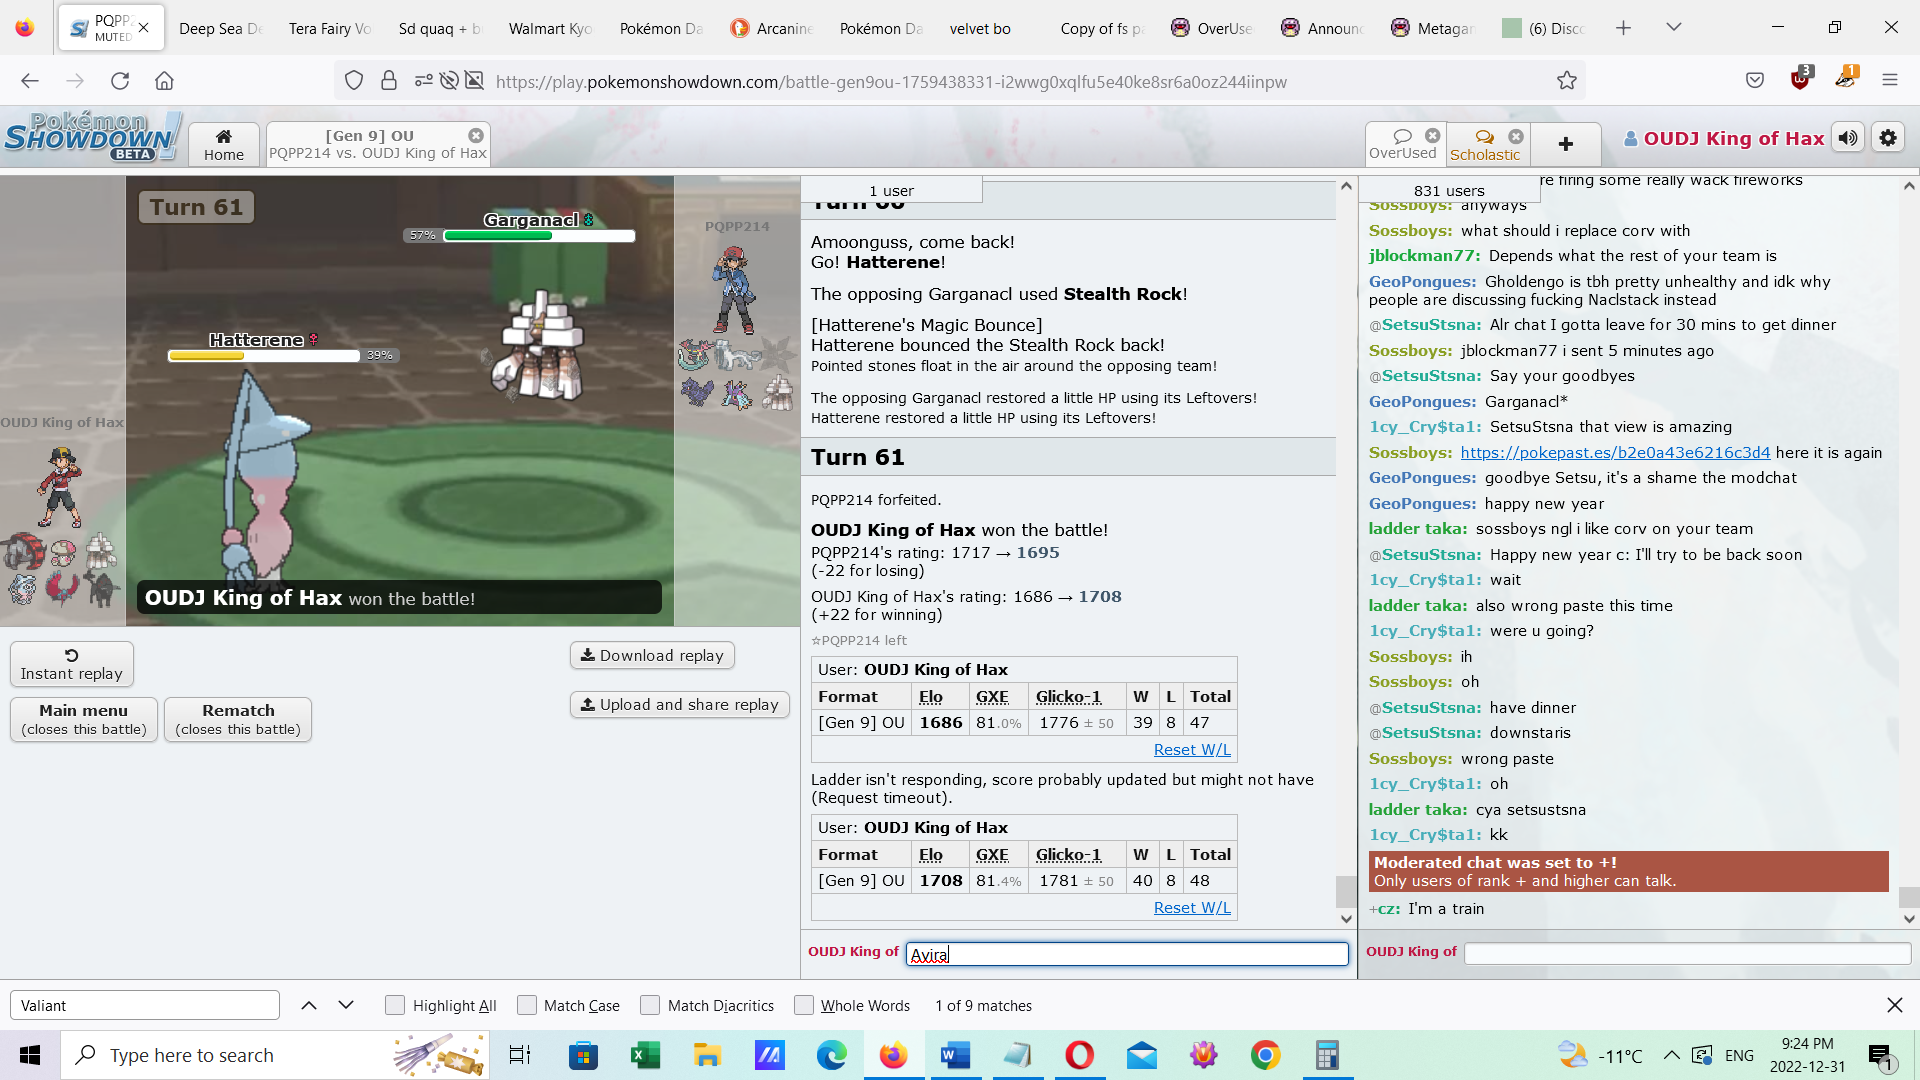
Task: Jump to next find match arrow
Action: pyautogui.click(x=346, y=1006)
